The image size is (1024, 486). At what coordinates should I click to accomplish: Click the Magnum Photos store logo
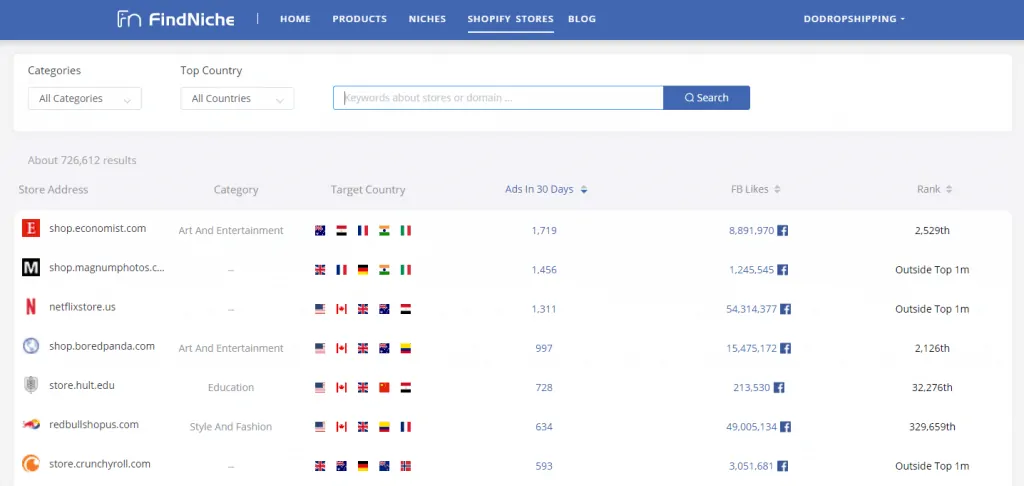[31, 268]
